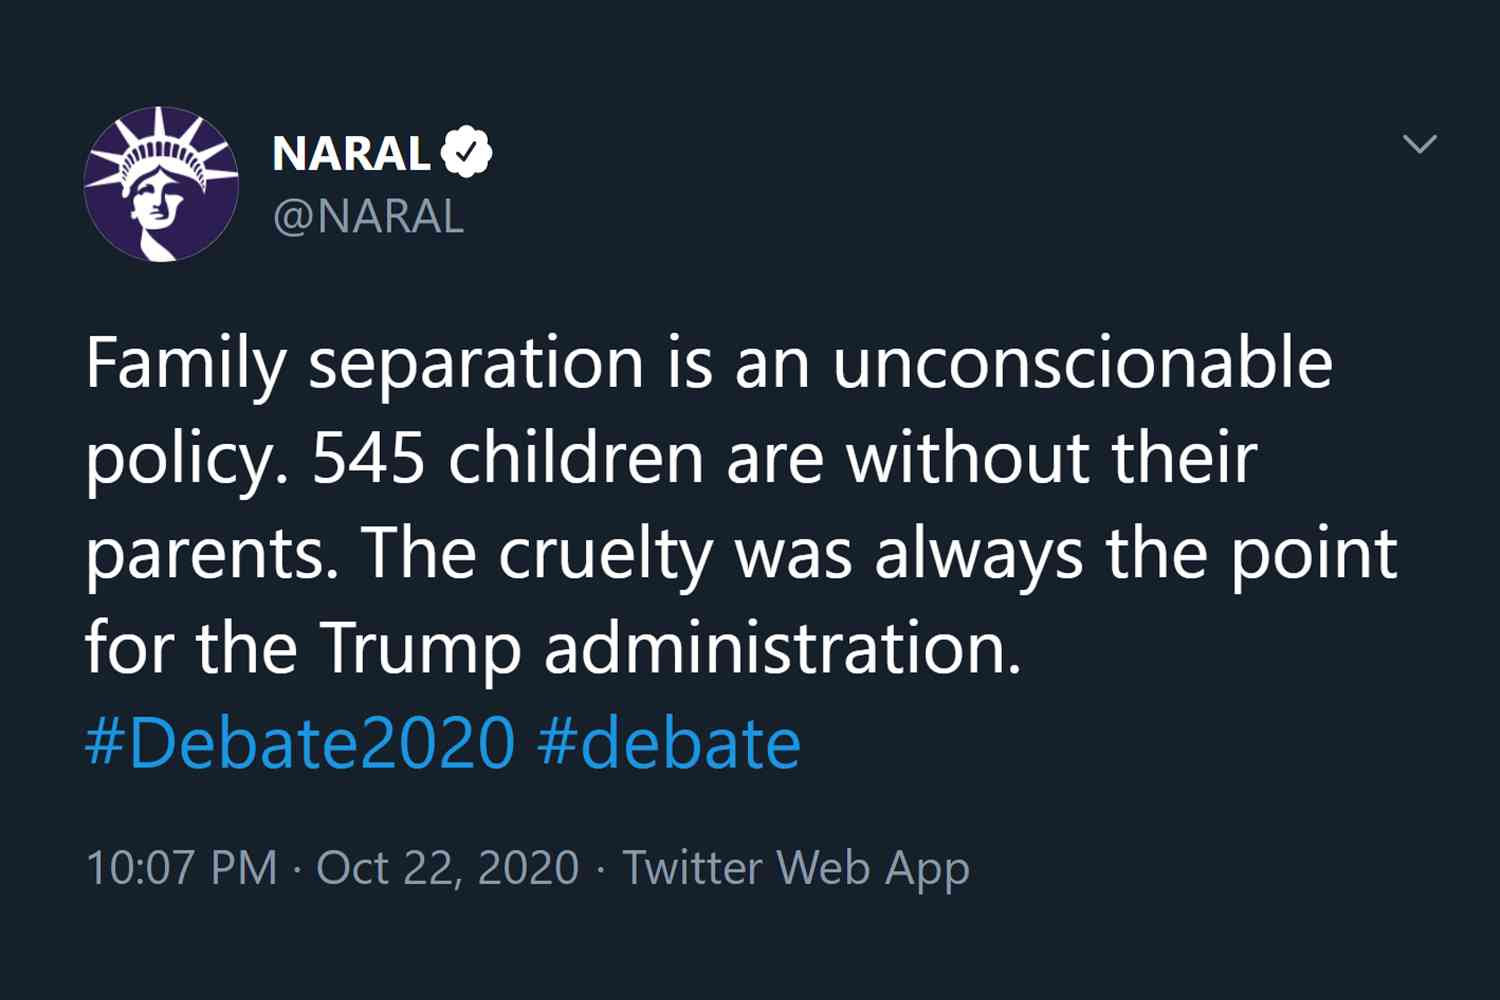Open the NARAL Statue of Liberty avatar
Image resolution: width=1500 pixels, height=1000 pixels.
pyautogui.click(x=161, y=184)
